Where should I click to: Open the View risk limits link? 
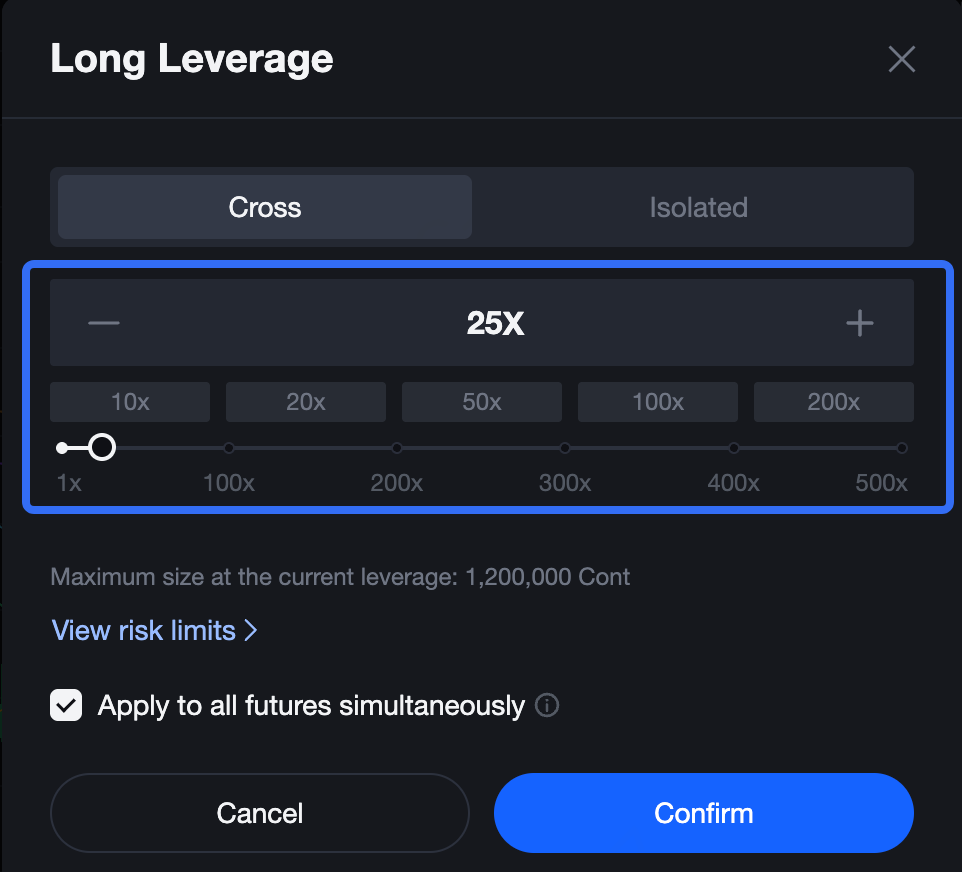point(154,631)
